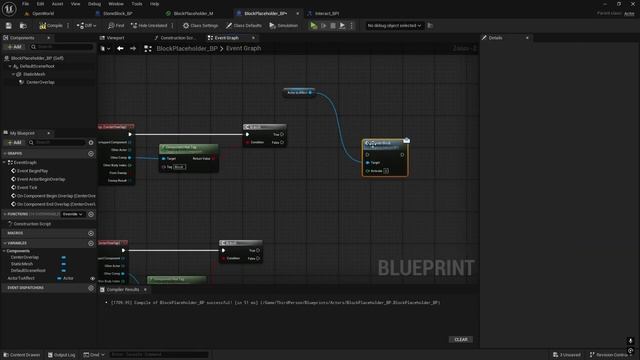Select StaticMesh in the Components tree

pos(34,74)
